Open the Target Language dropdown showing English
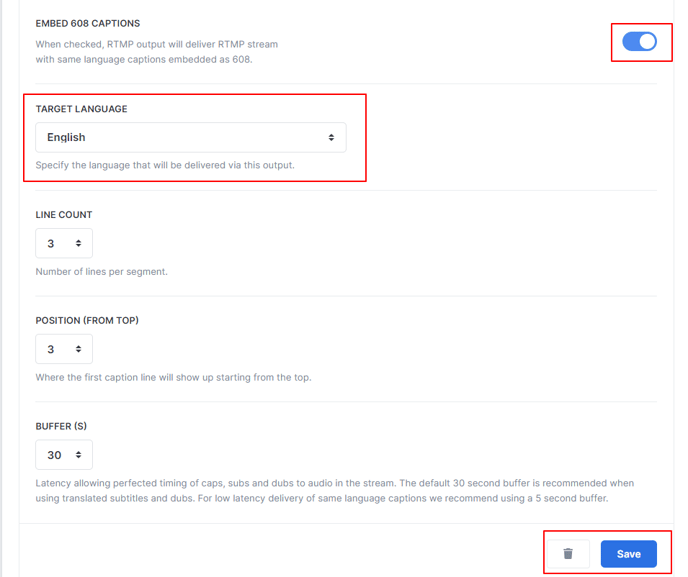 (191, 137)
